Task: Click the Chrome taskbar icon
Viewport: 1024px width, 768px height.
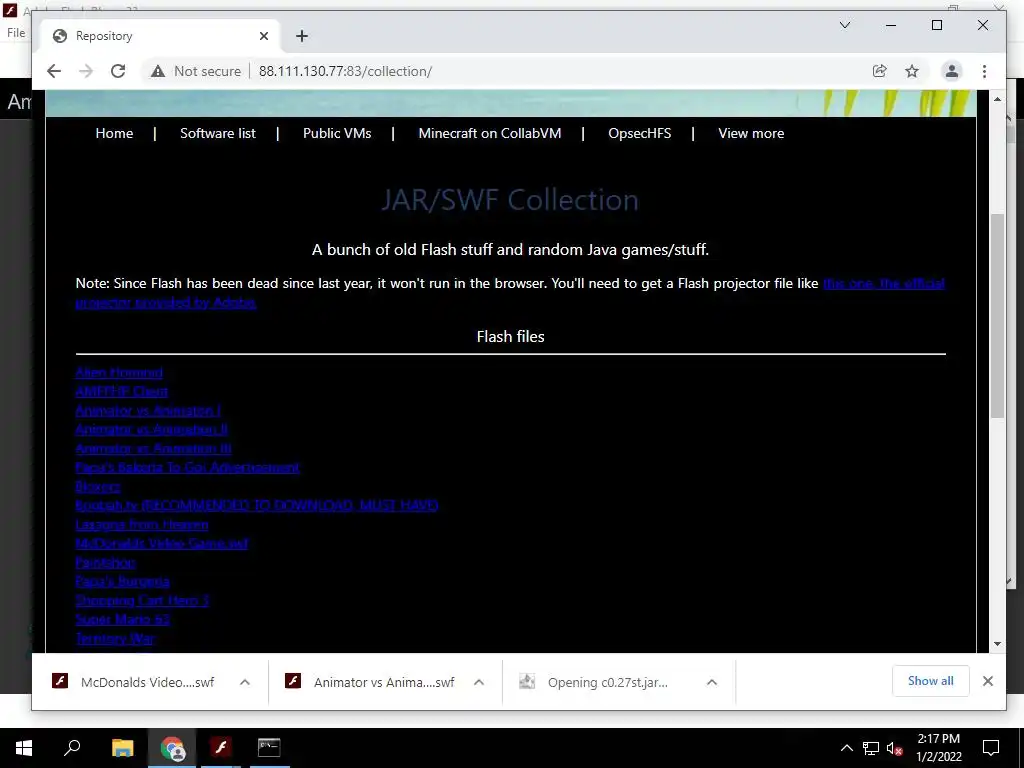Action: click(x=172, y=748)
